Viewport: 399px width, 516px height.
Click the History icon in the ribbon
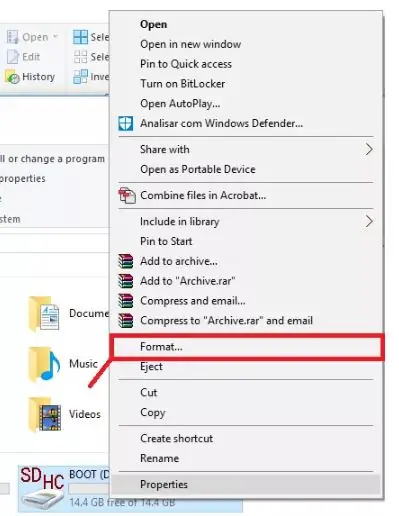[x=13, y=77]
